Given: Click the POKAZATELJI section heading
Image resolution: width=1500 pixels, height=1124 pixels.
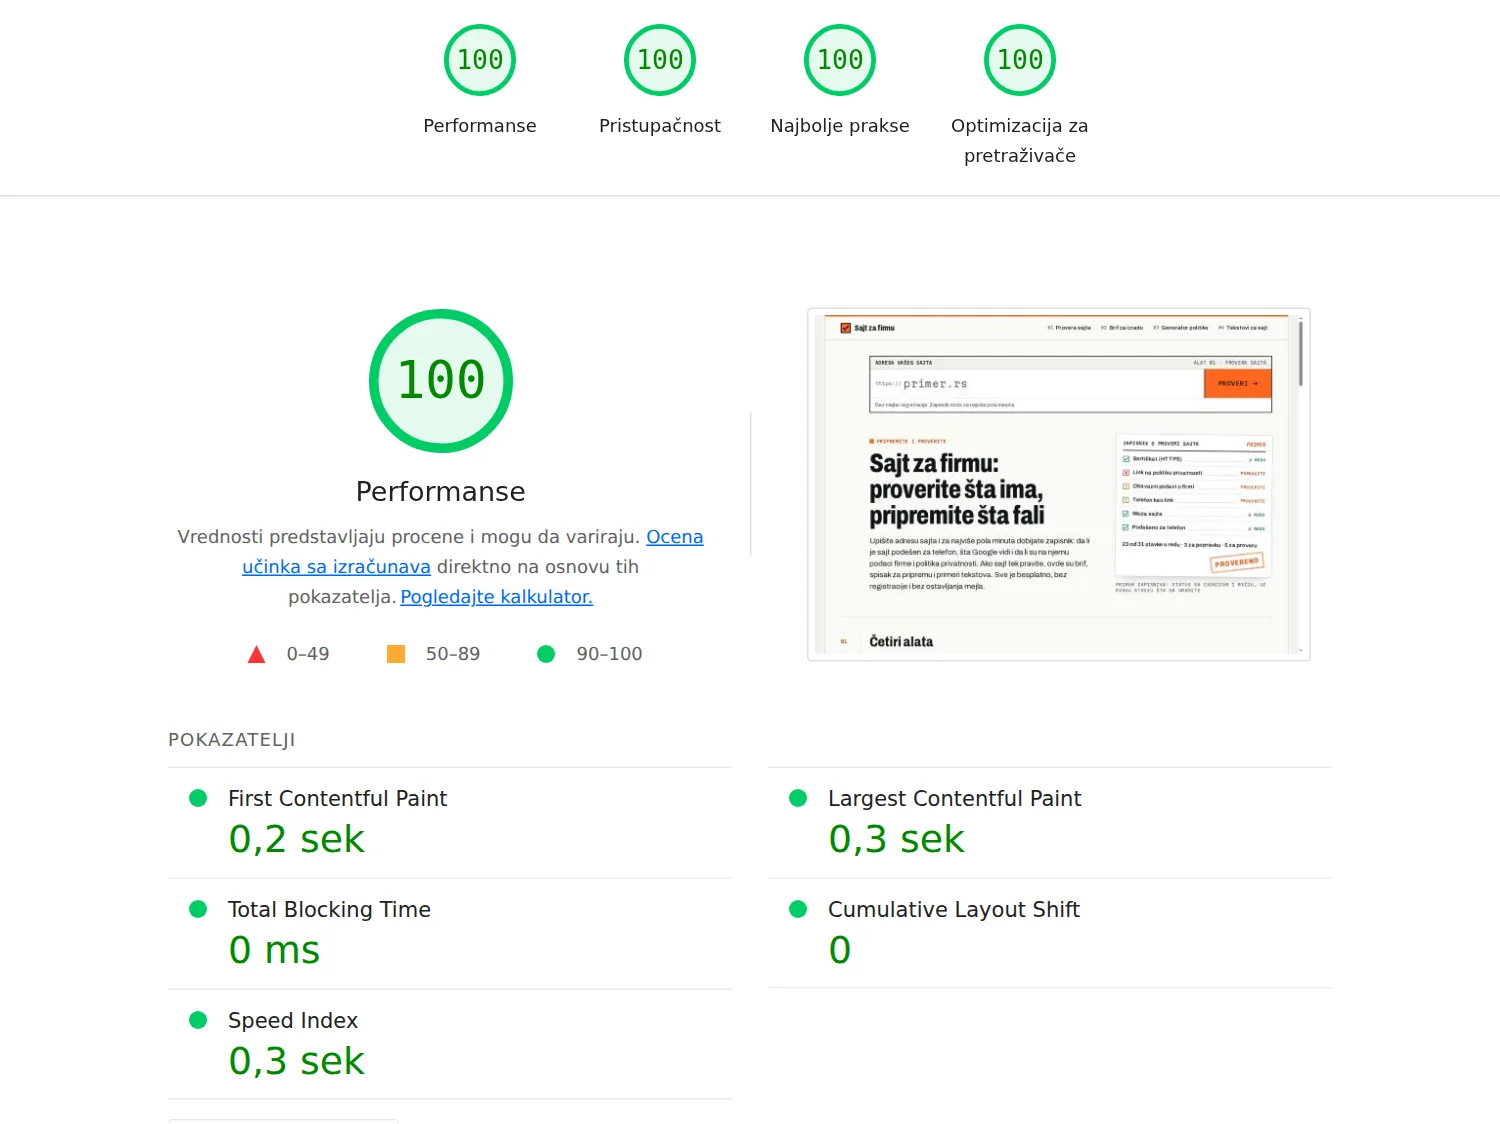Looking at the screenshot, I should click(232, 740).
